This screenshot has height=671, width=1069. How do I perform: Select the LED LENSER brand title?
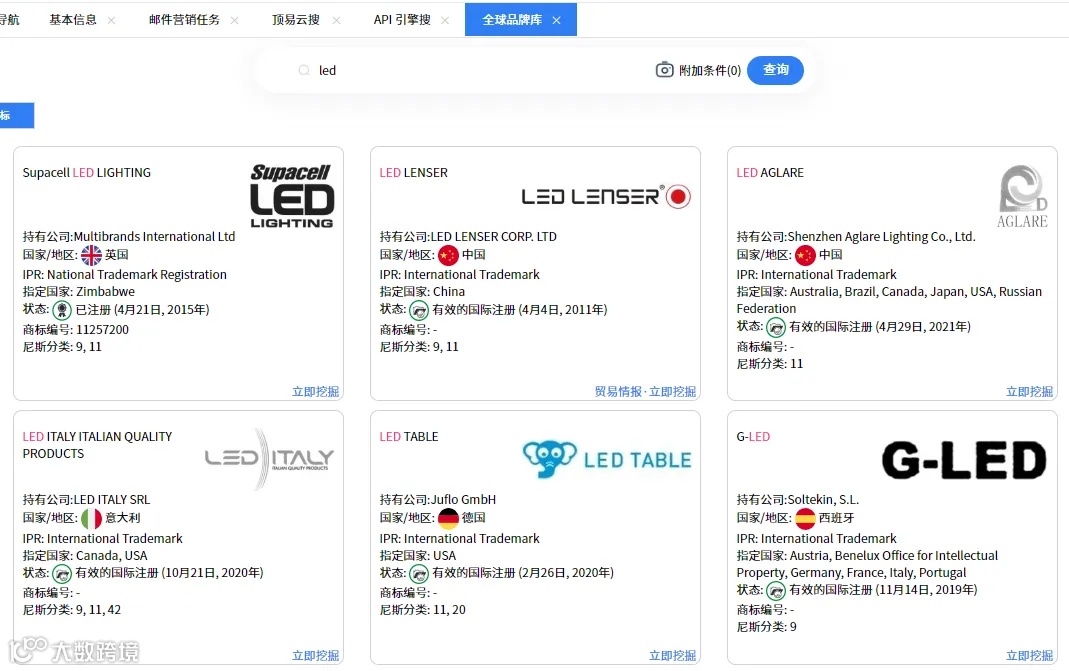pos(413,173)
